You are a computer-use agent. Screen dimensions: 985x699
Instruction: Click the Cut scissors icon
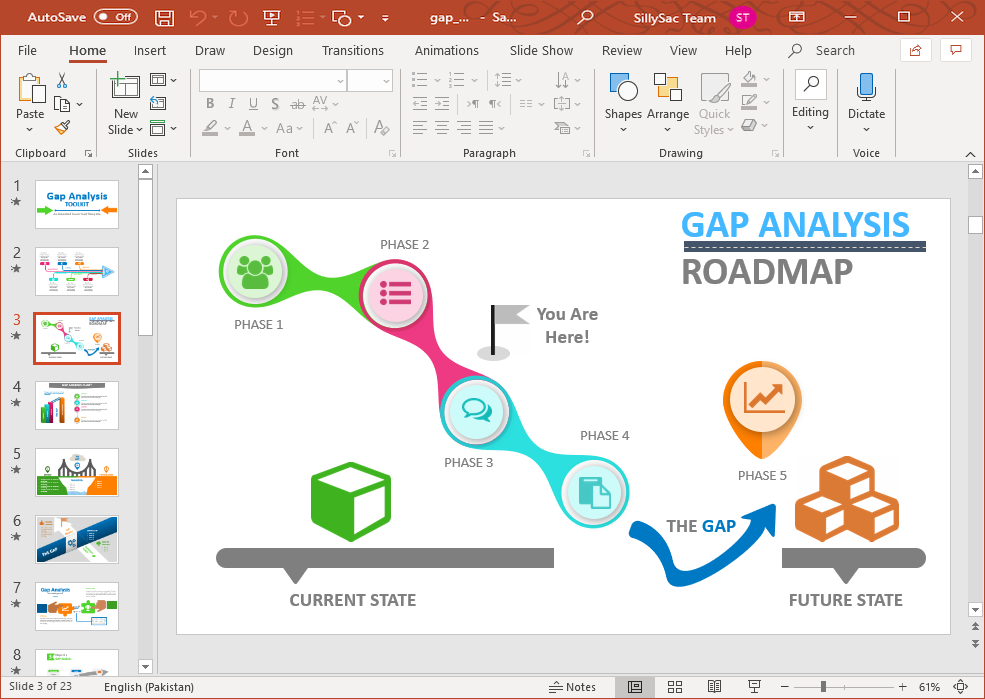62,80
